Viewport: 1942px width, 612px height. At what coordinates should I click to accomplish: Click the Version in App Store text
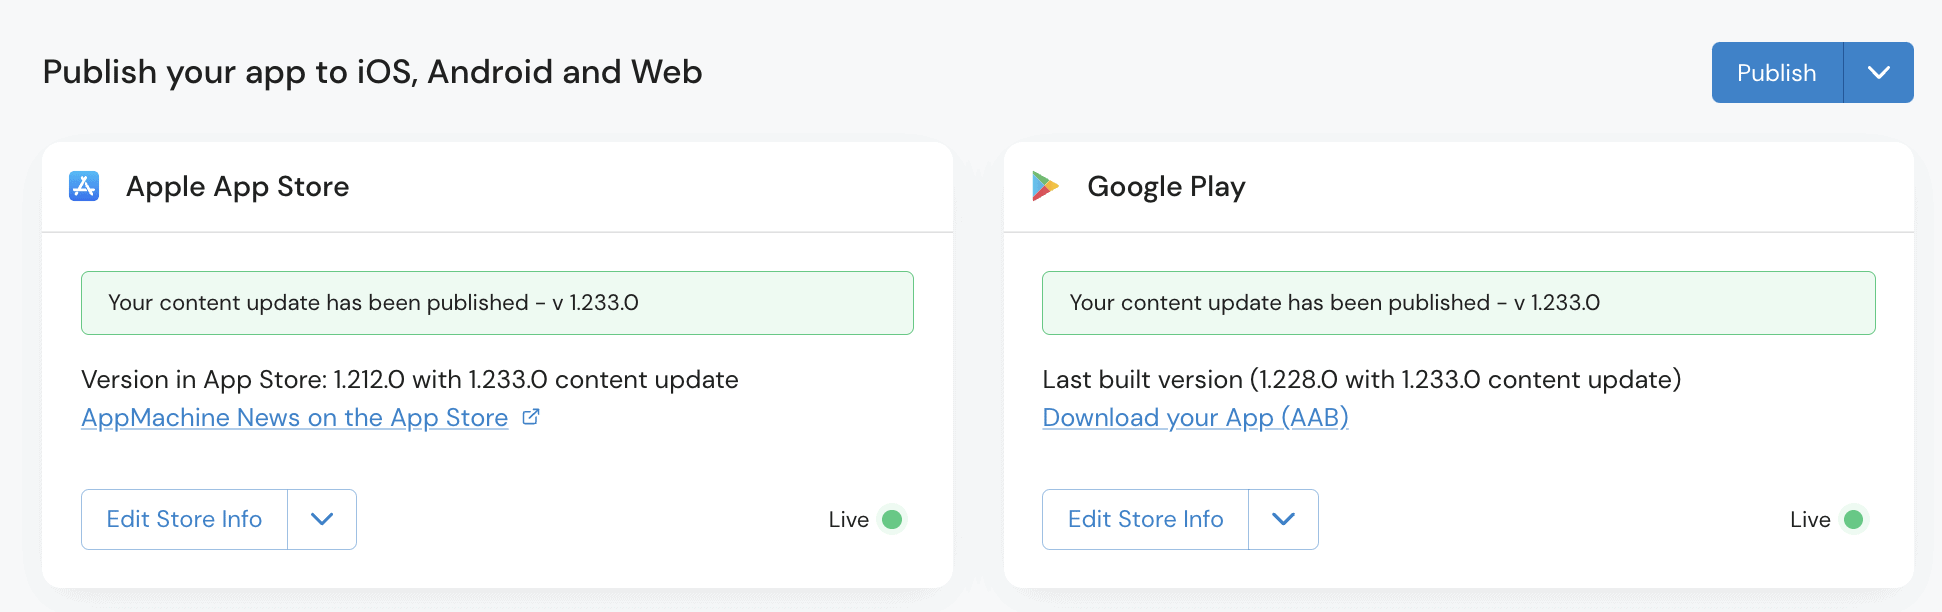(x=409, y=380)
